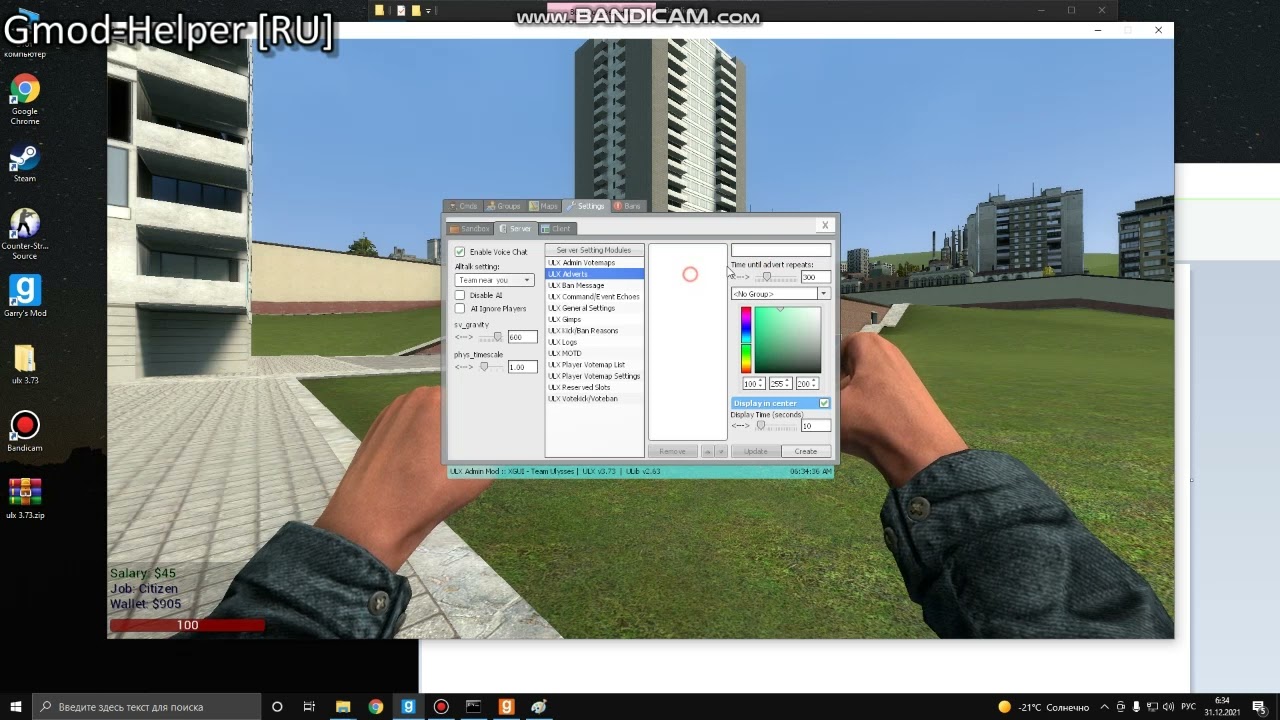Pick a hue on rainbow color bar
This screenshot has height=720, width=1280.
pyautogui.click(x=746, y=340)
